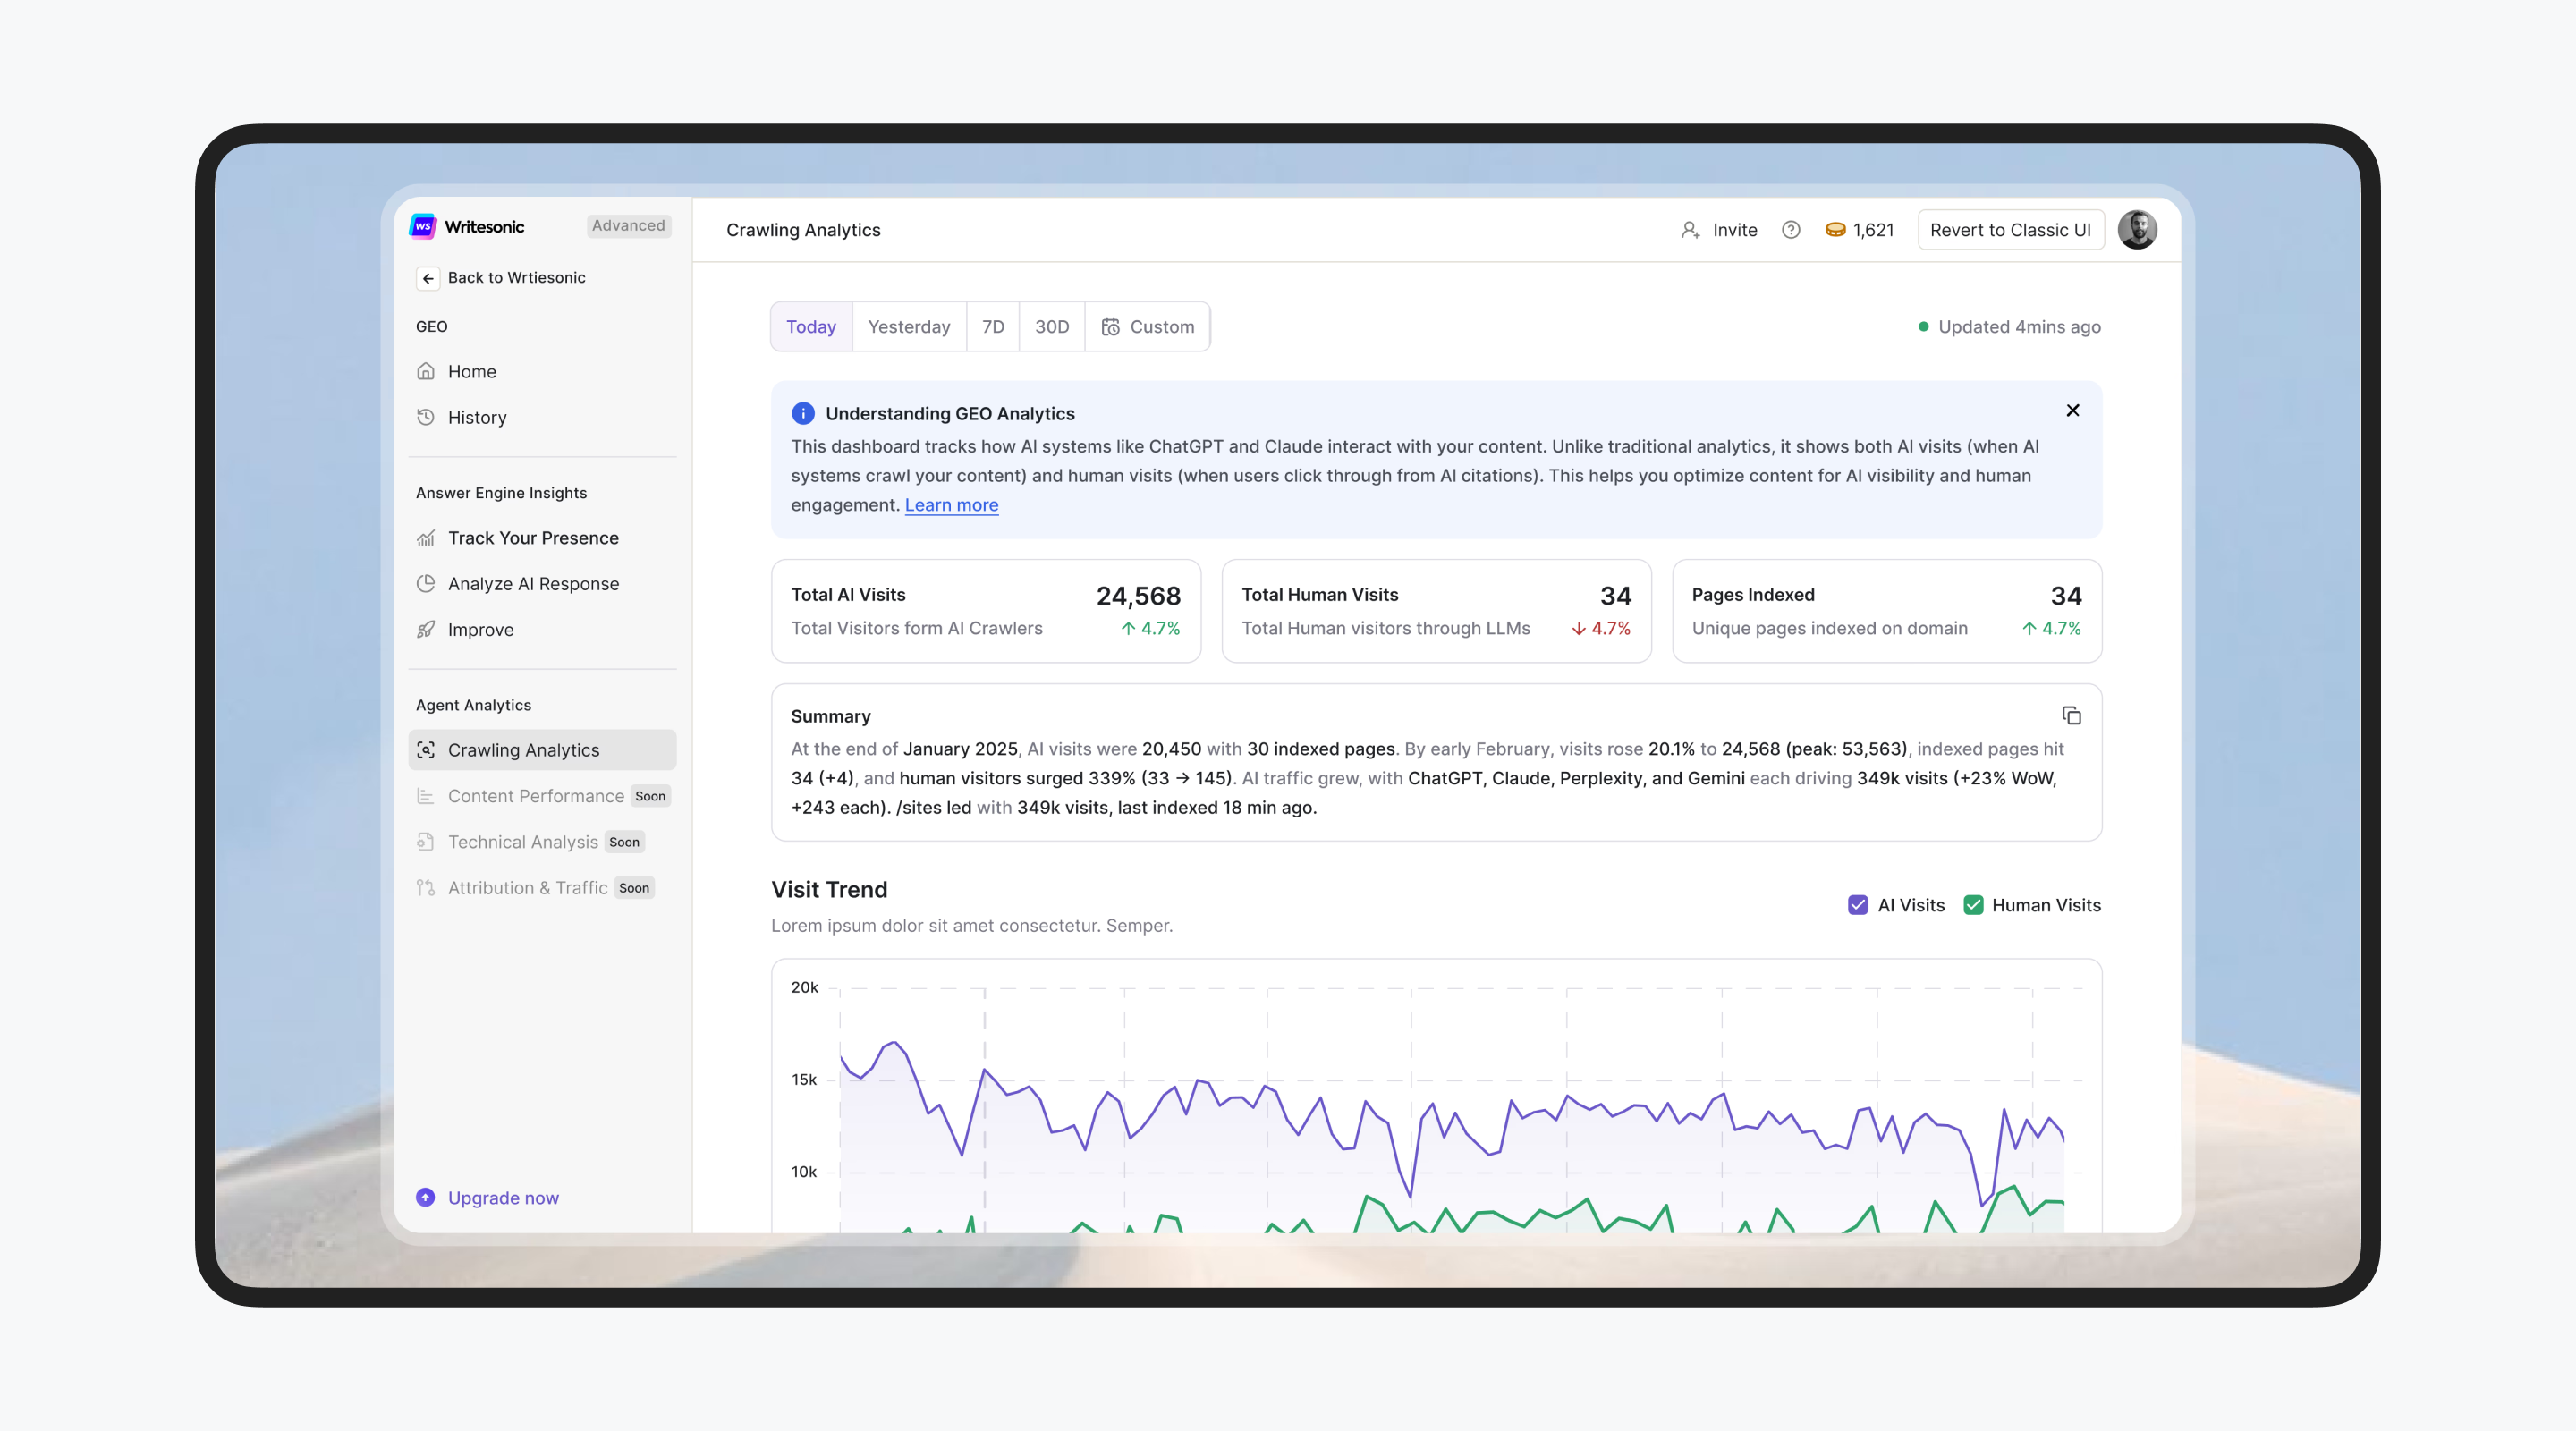
Task: Select the 30D time range tab
Action: pos(1051,326)
